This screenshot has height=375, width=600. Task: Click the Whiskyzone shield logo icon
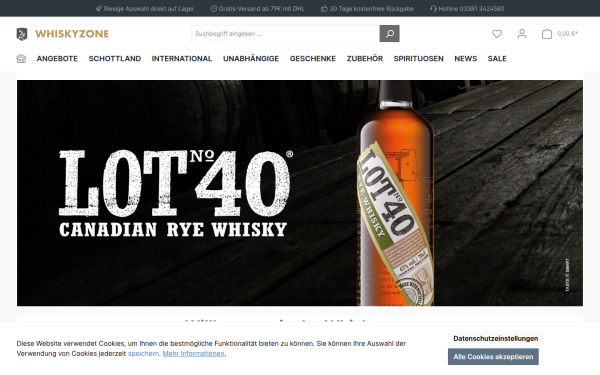[22, 34]
